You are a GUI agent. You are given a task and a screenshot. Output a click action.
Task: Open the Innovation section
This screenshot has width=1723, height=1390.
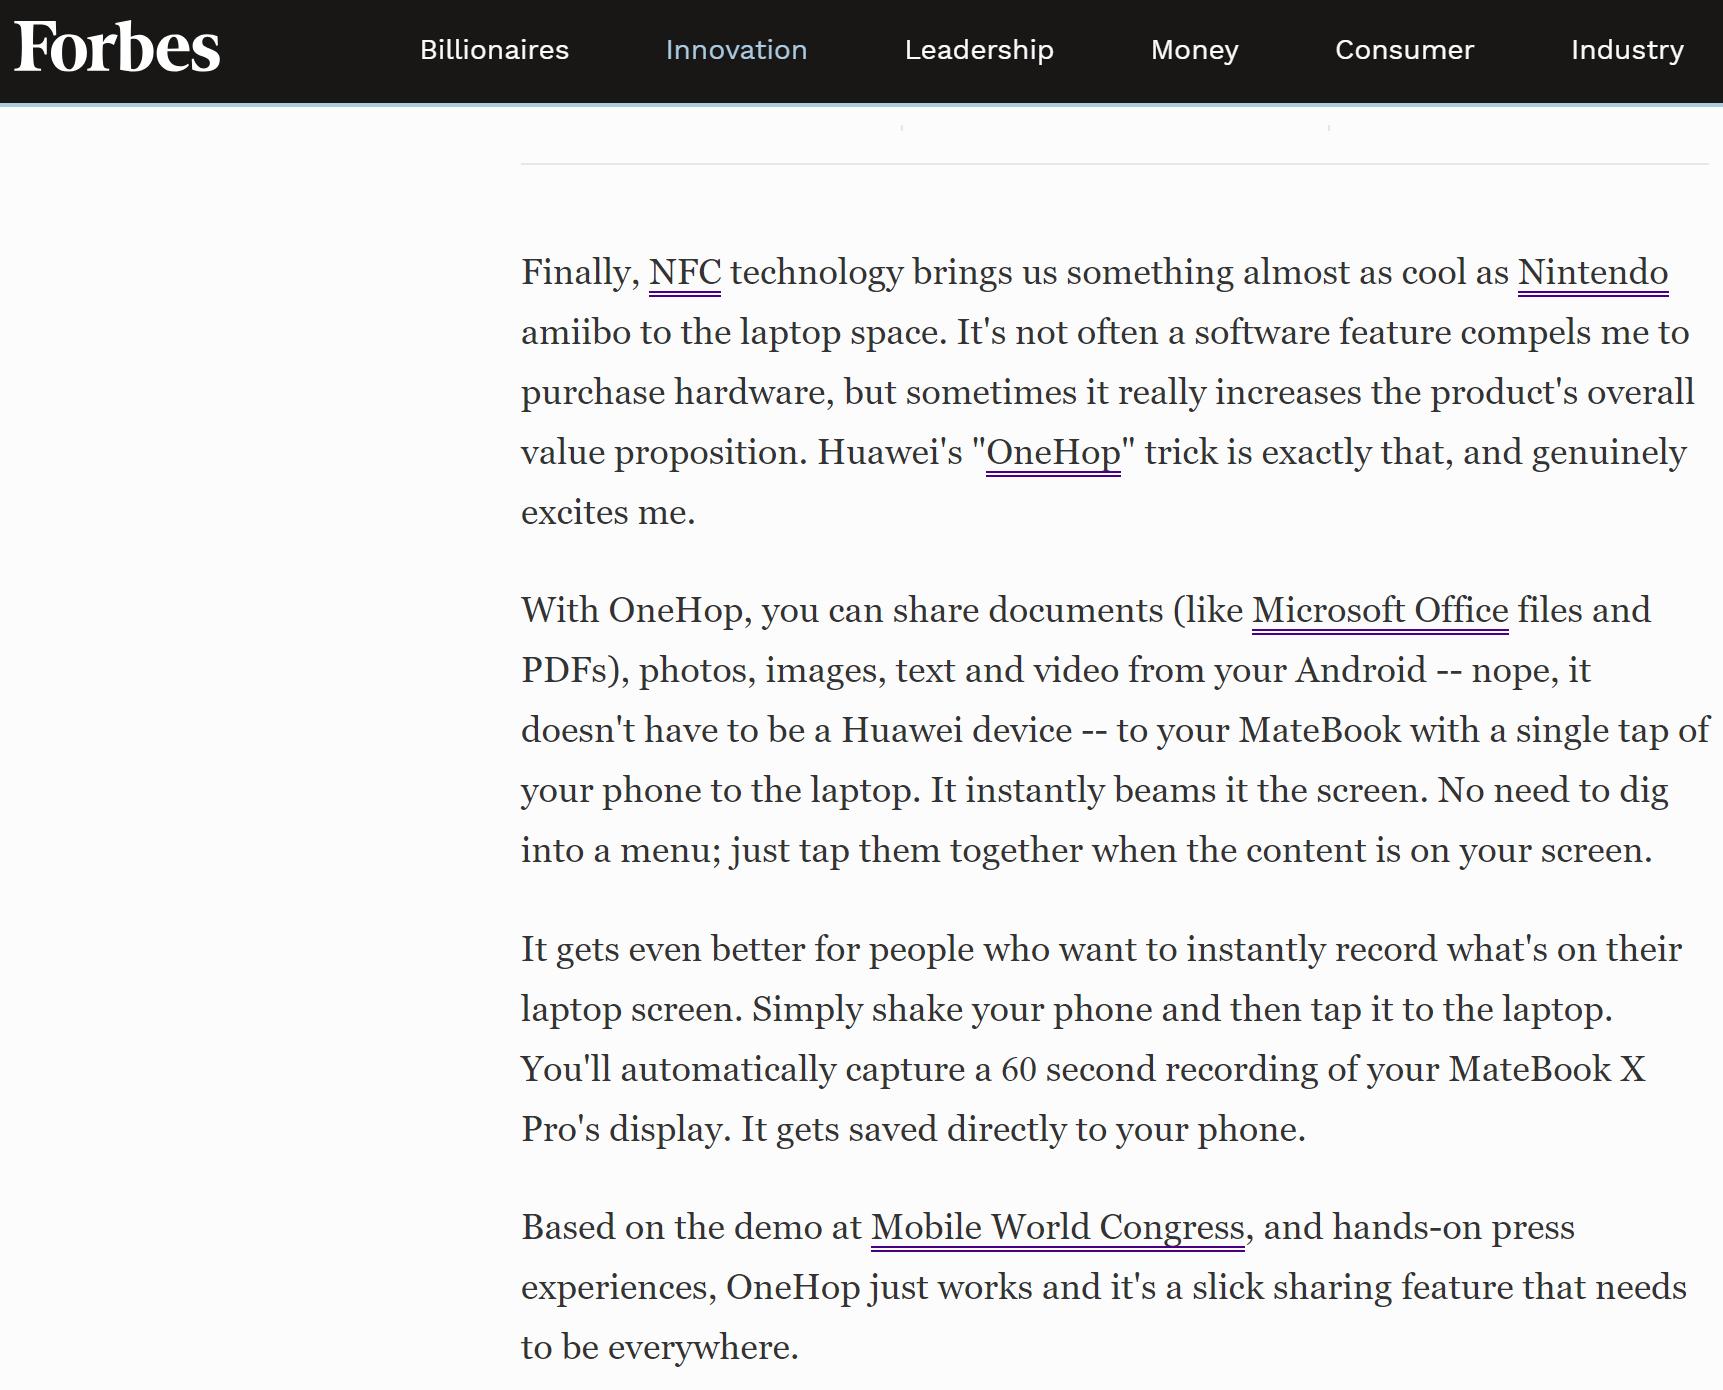click(x=736, y=50)
